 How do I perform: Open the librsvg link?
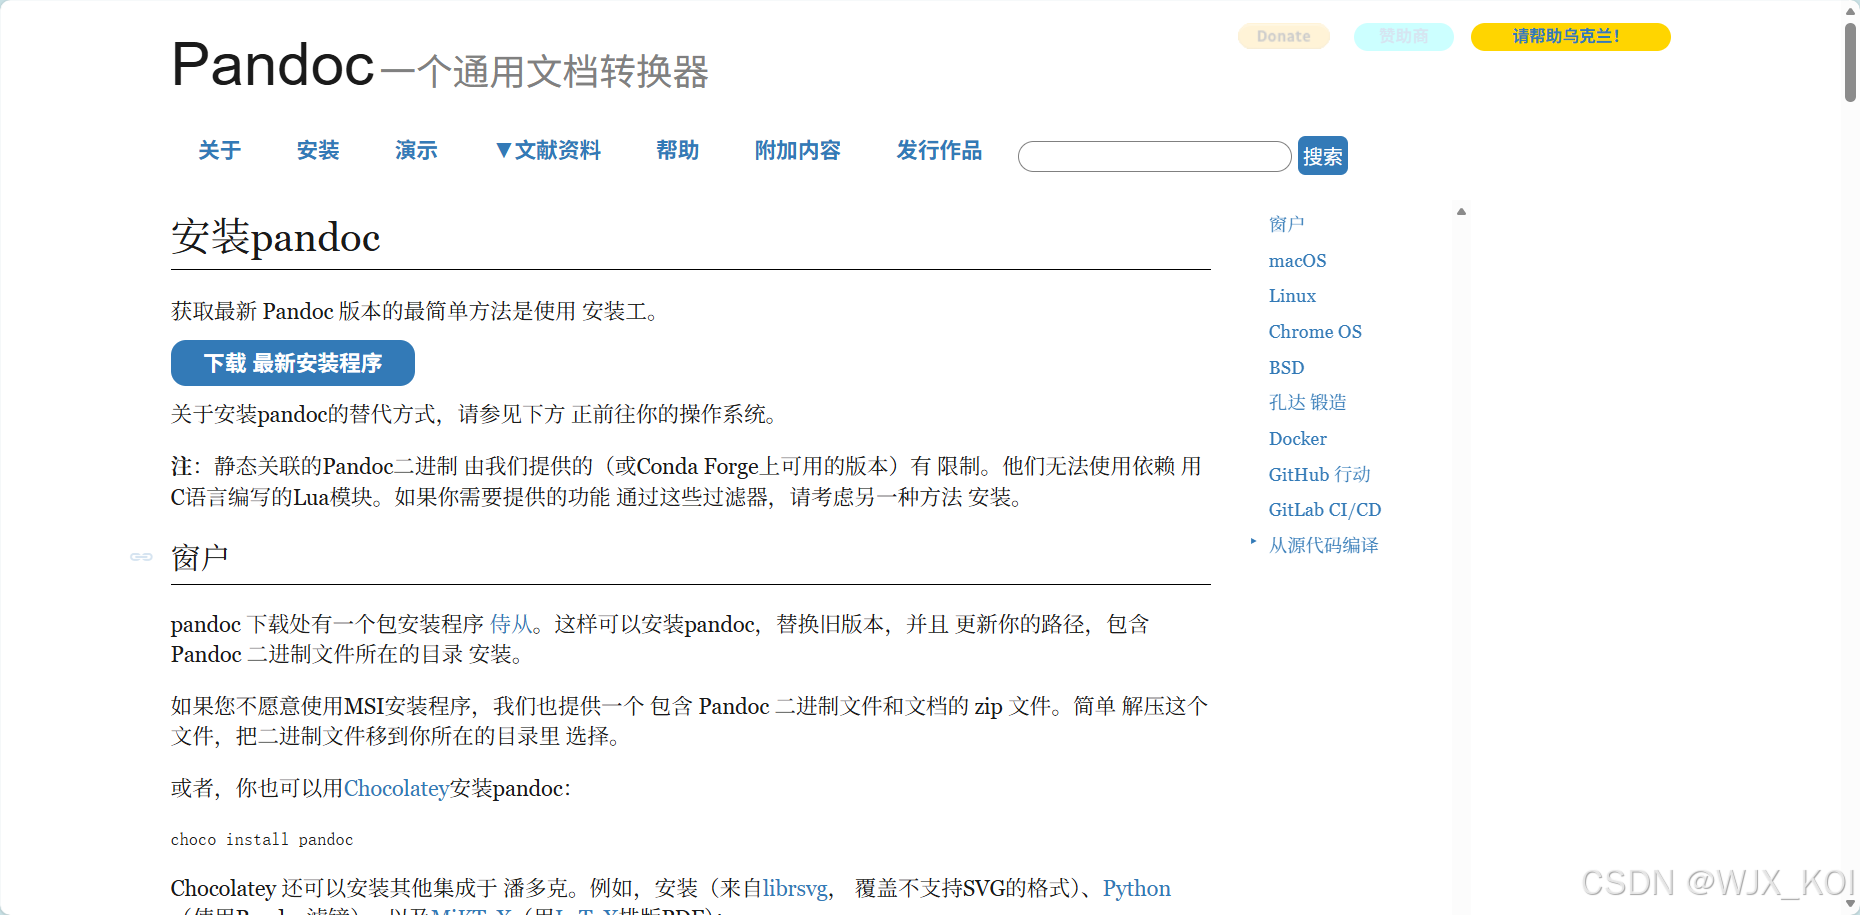tap(795, 888)
